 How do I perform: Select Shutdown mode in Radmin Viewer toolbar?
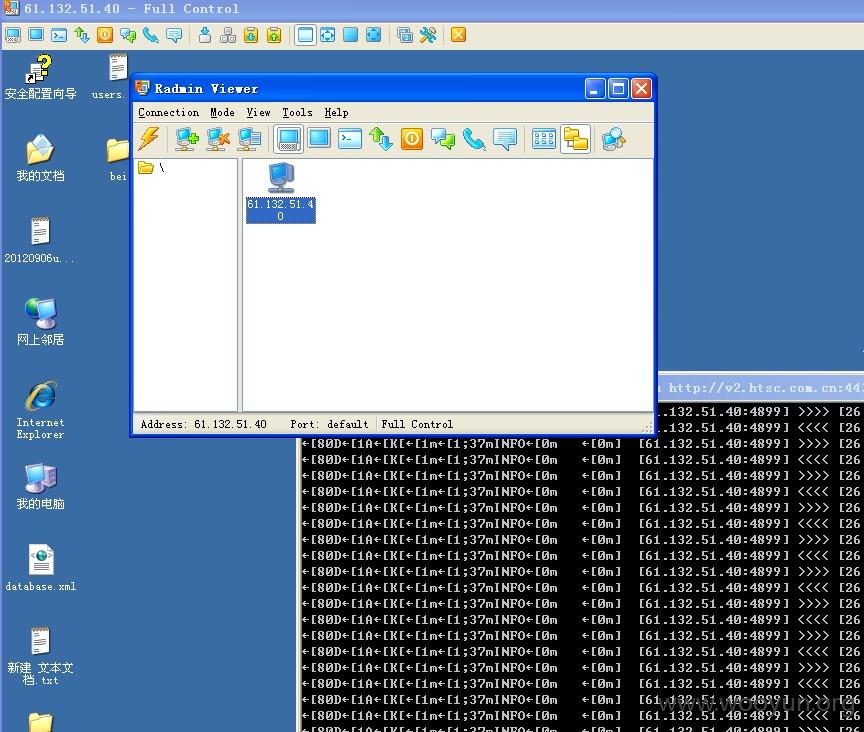pos(412,139)
